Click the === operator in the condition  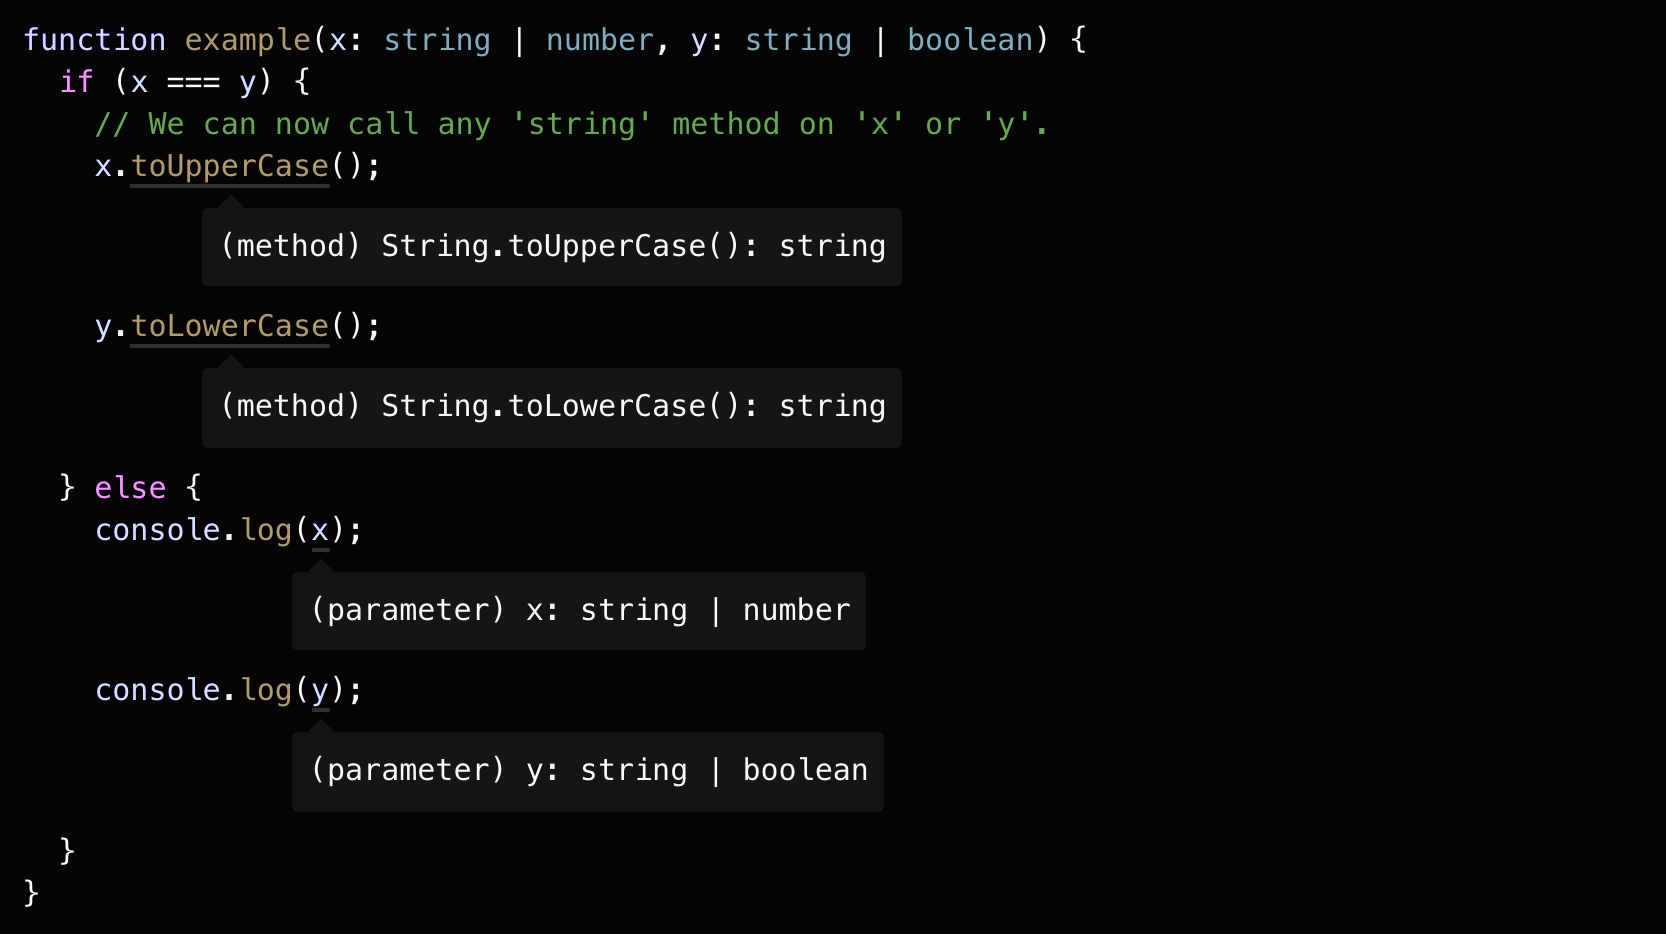[193, 82]
